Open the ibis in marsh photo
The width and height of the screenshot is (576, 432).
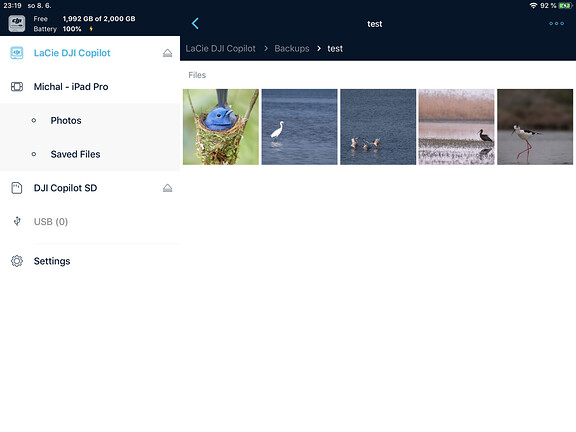coord(457,127)
